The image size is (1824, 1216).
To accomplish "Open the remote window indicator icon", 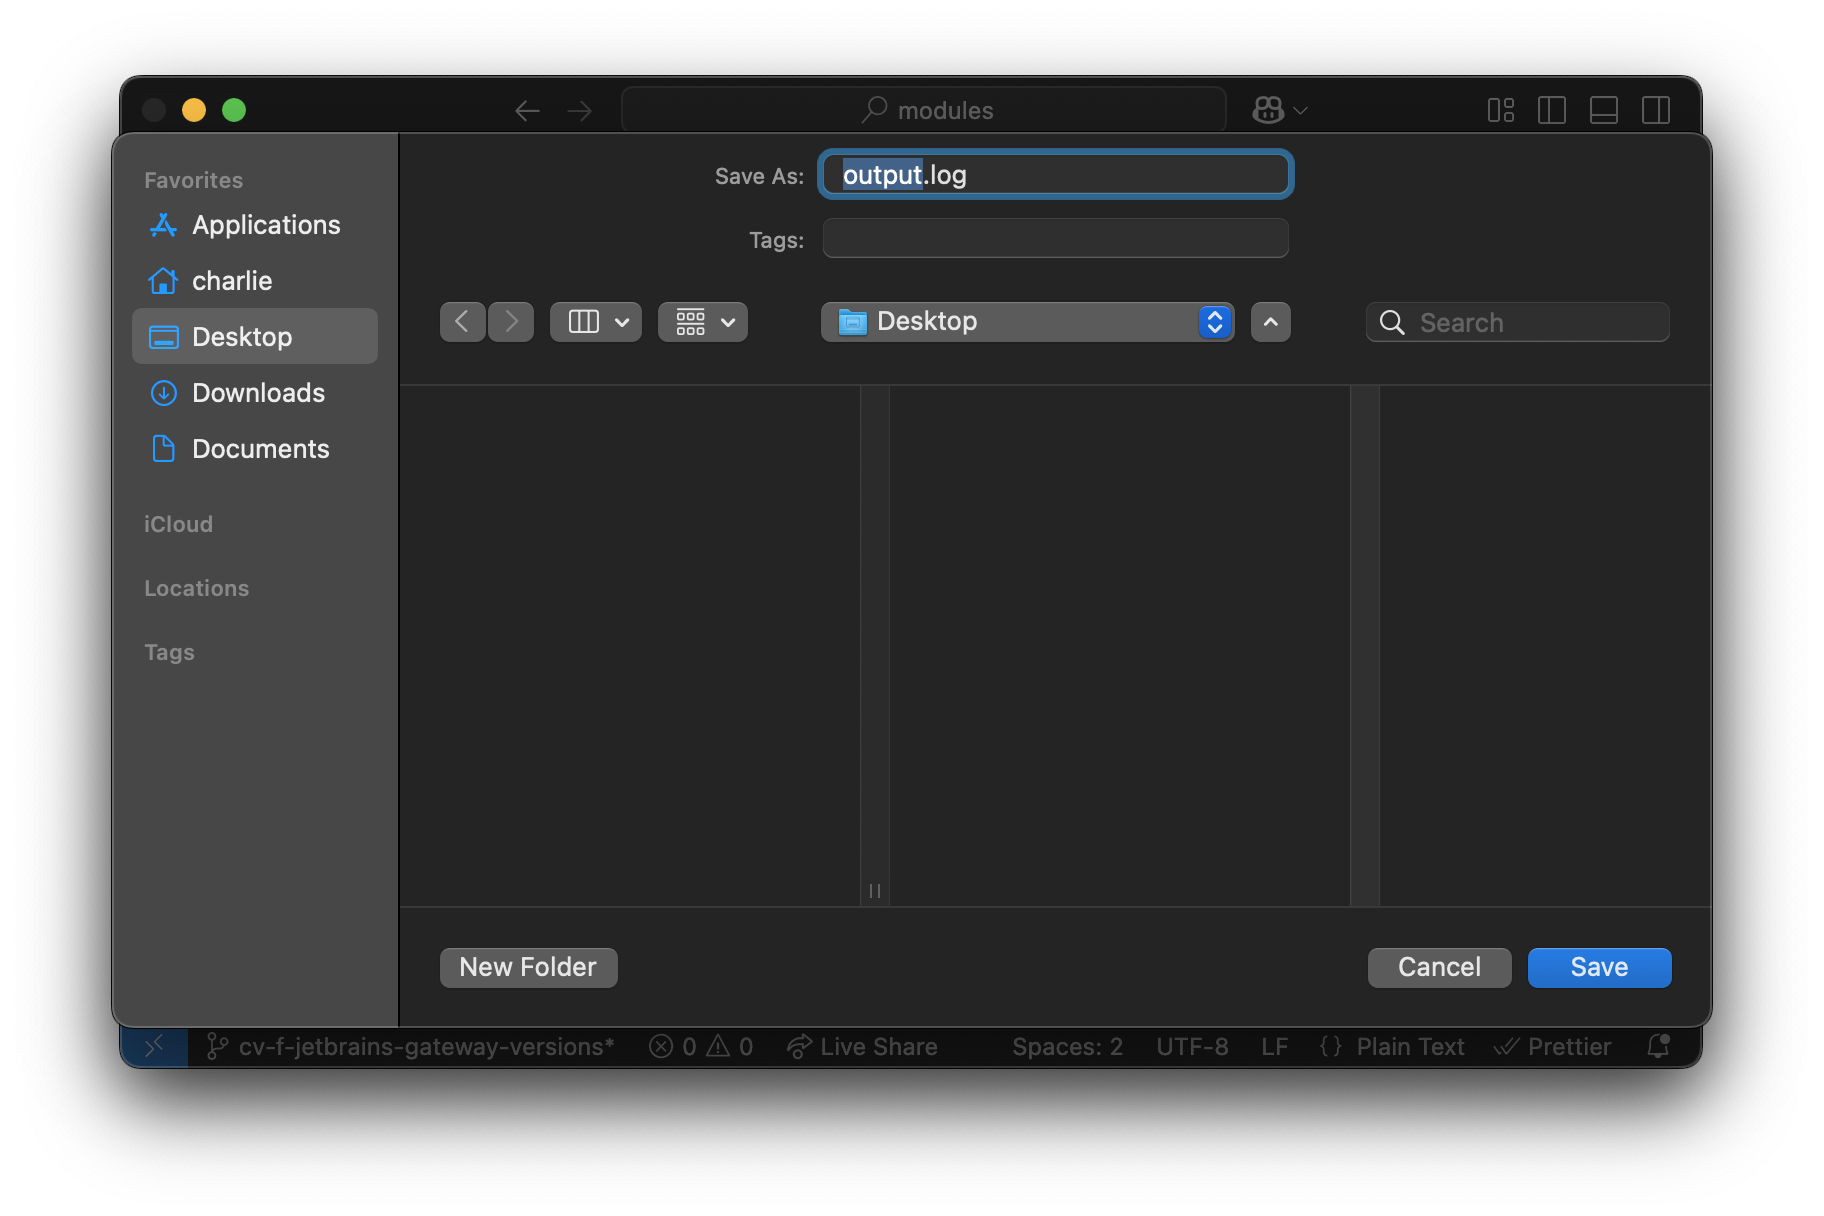I will [154, 1047].
